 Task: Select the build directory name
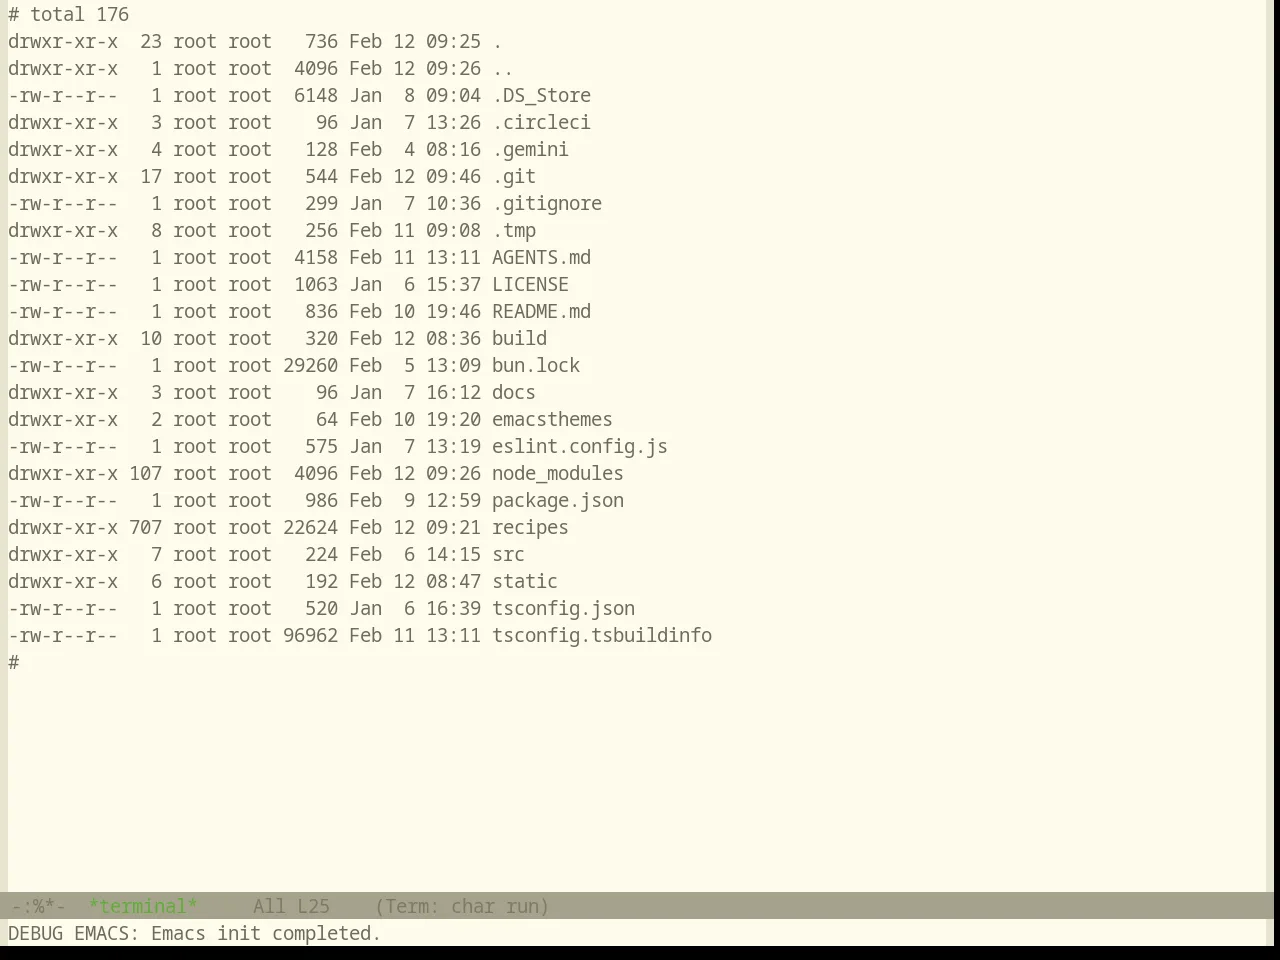[519, 338]
